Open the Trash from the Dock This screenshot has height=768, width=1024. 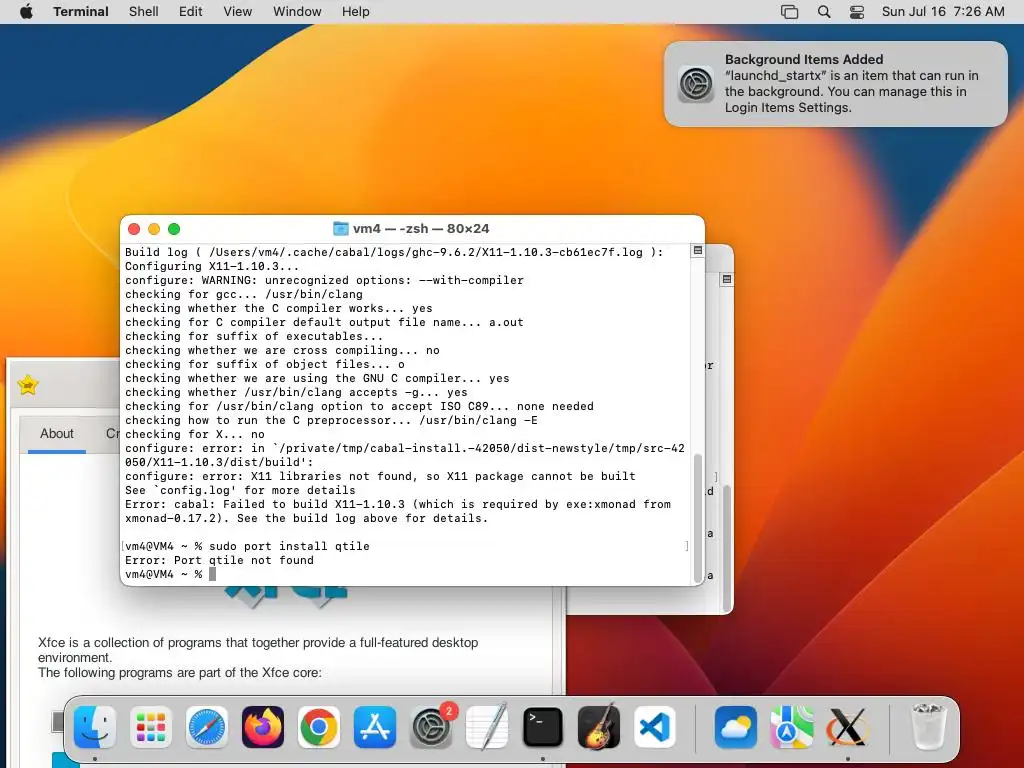click(928, 727)
